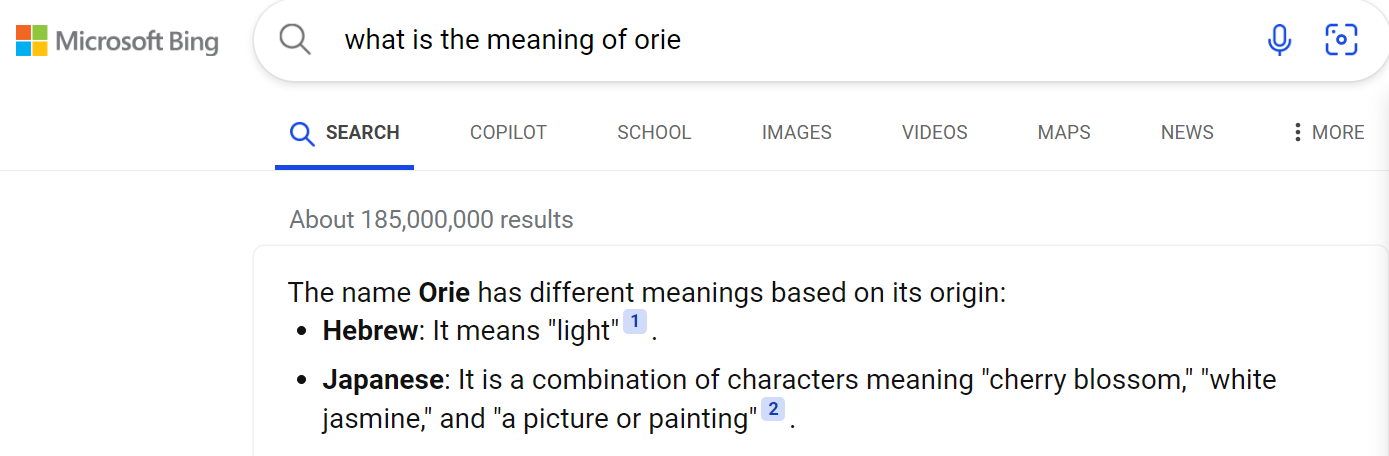Click the "cherry blossom" answer line
The width and height of the screenshot is (1389, 456).
(x=798, y=380)
